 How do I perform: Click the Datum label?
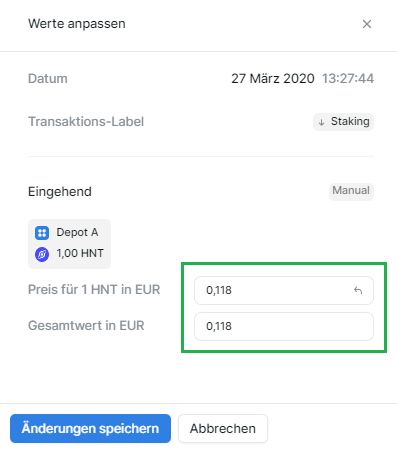click(48, 79)
